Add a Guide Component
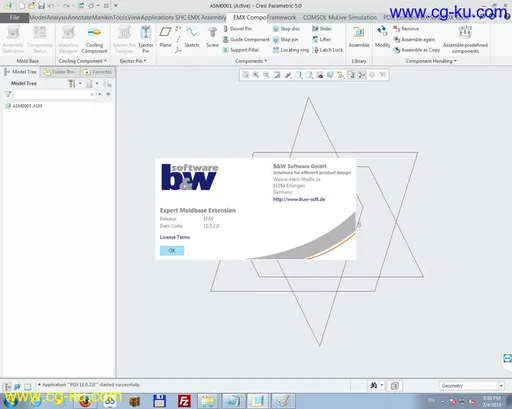The width and height of the screenshot is (512, 409). (246, 39)
